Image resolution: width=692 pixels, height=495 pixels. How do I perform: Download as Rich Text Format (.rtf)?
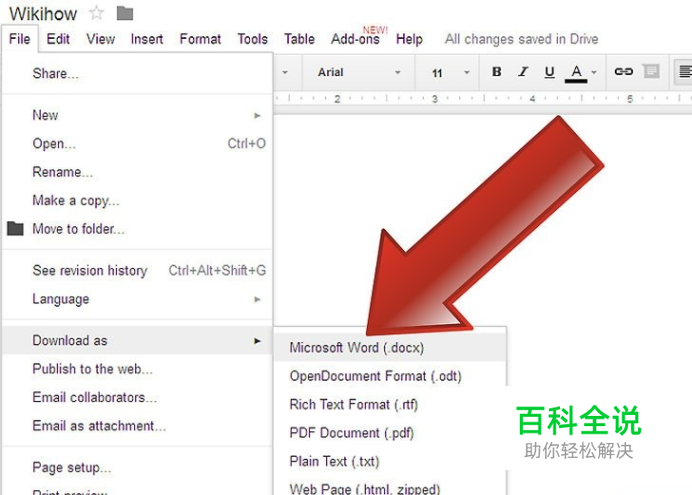coord(390,404)
